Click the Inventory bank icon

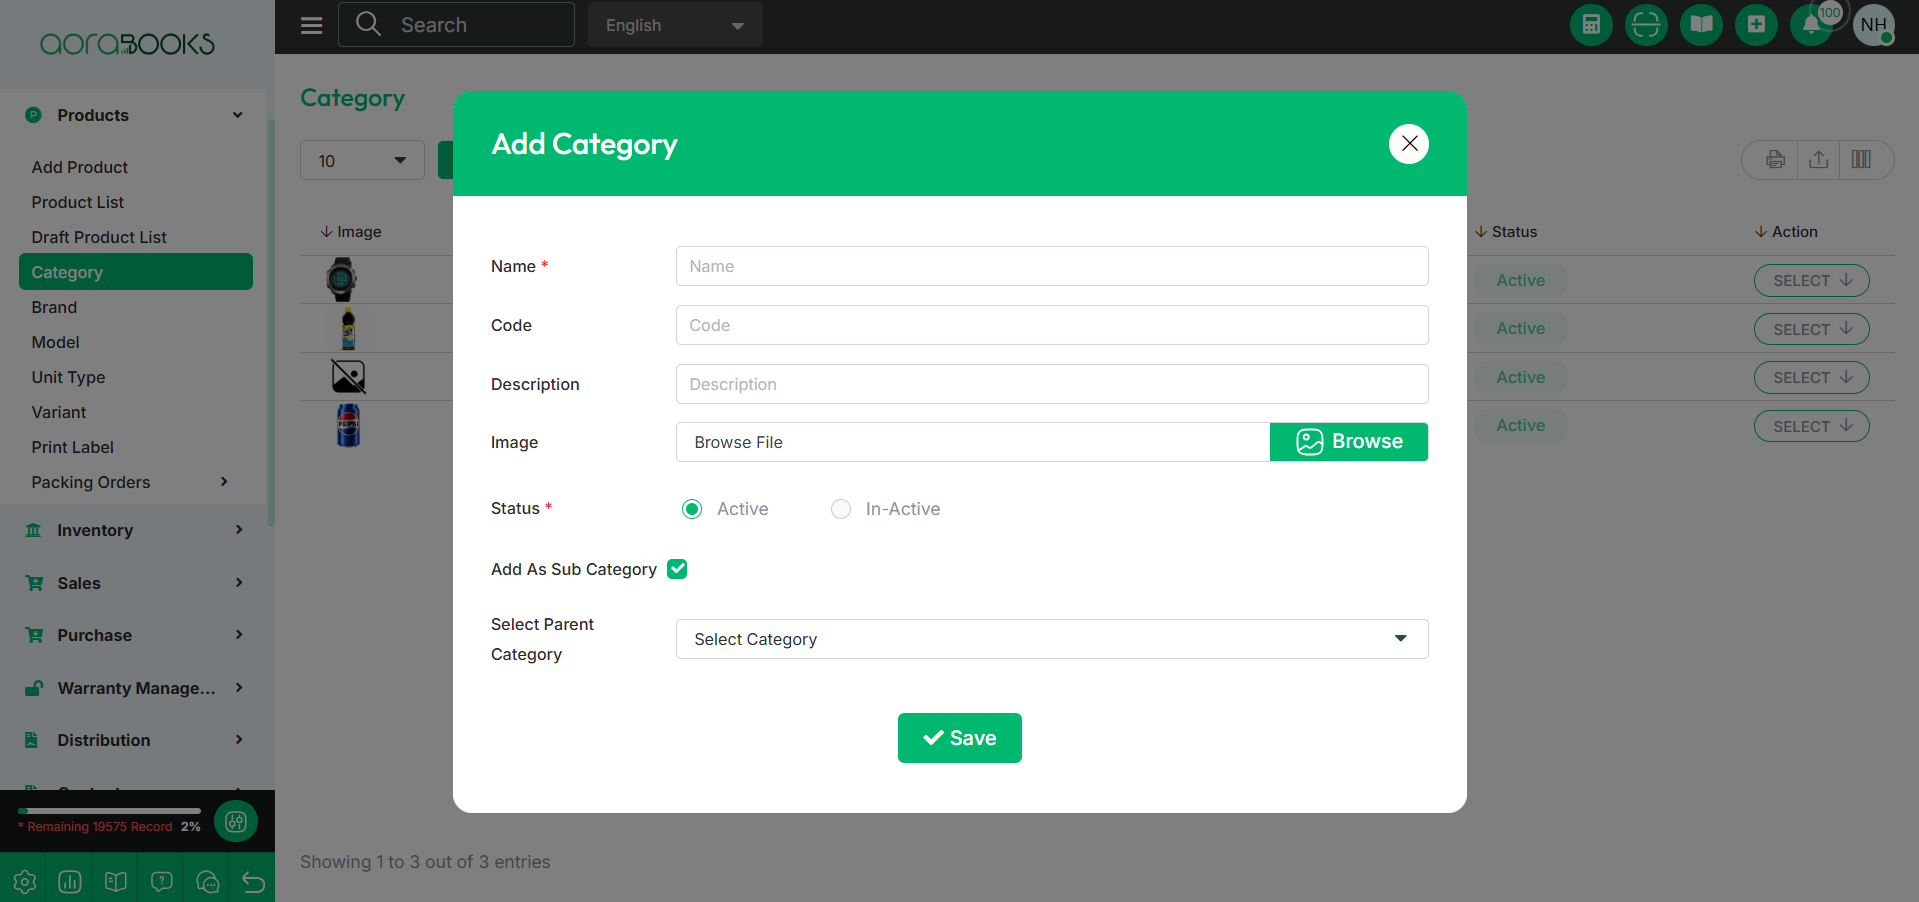click(x=33, y=530)
